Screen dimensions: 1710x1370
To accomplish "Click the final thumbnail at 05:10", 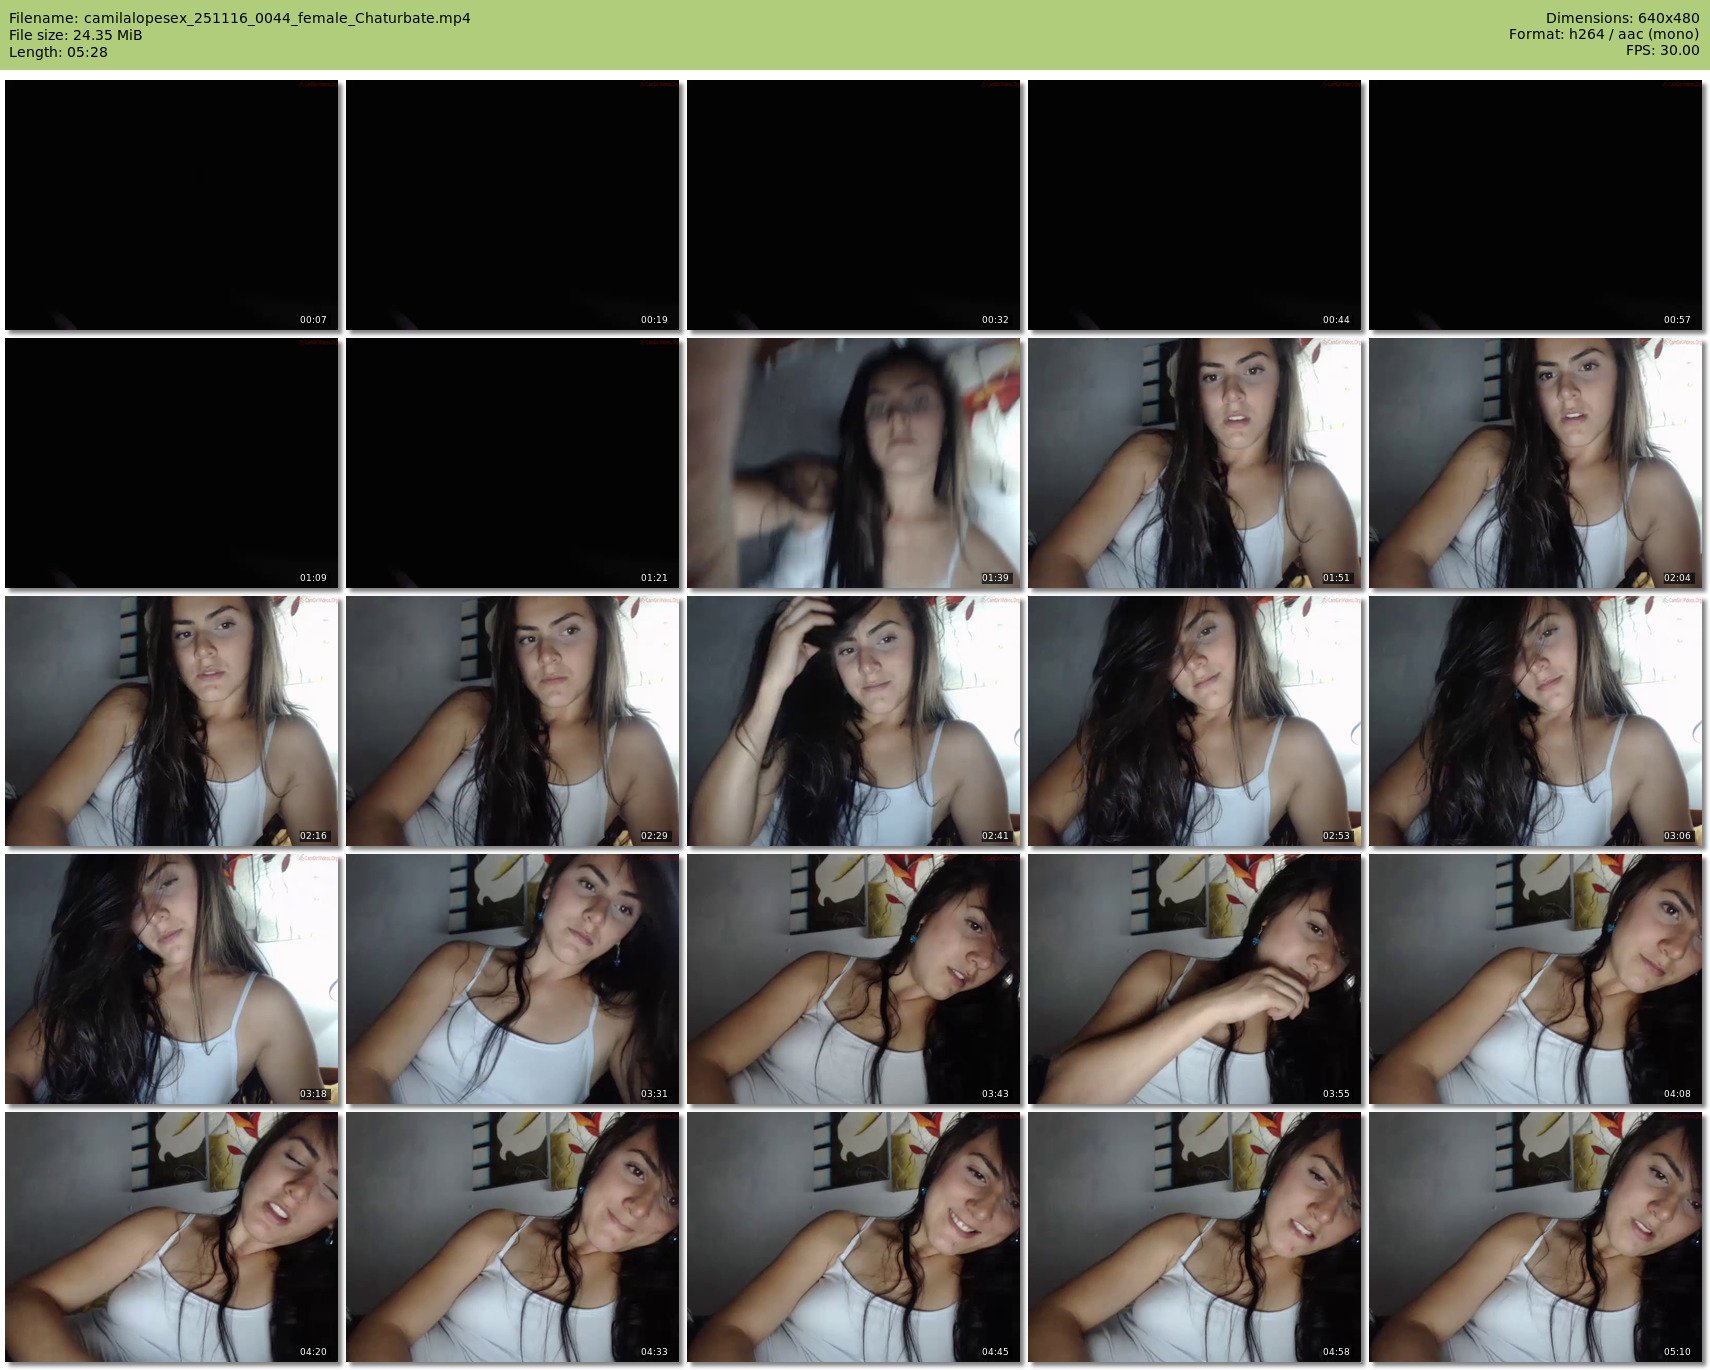I will tap(1535, 1237).
